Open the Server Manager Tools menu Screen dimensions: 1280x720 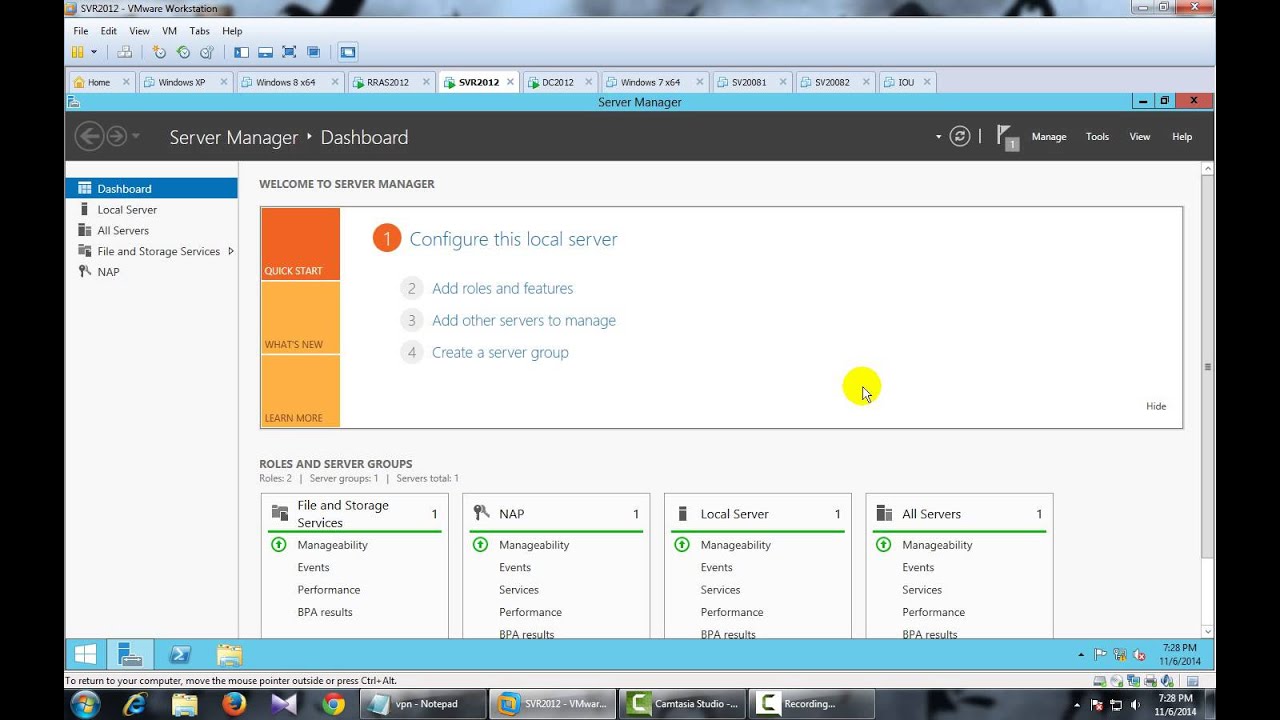[1097, 136]
